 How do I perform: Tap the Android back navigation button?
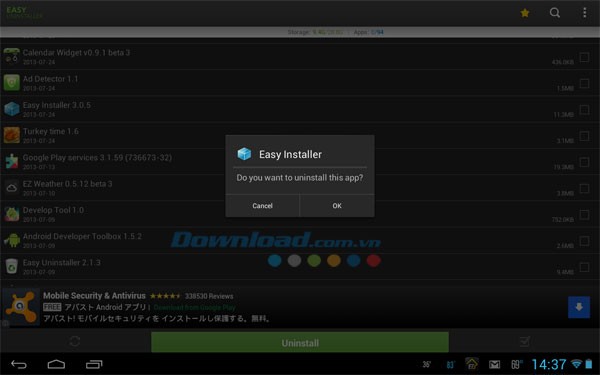(x=18, y=364)
